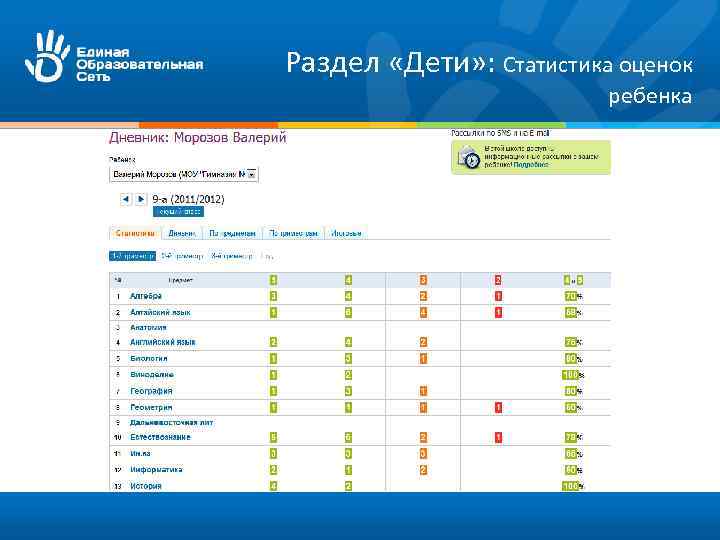720x540 pixels.
Task: Open the Подробнее link in mailing notice
Action: tap(531, 164)
